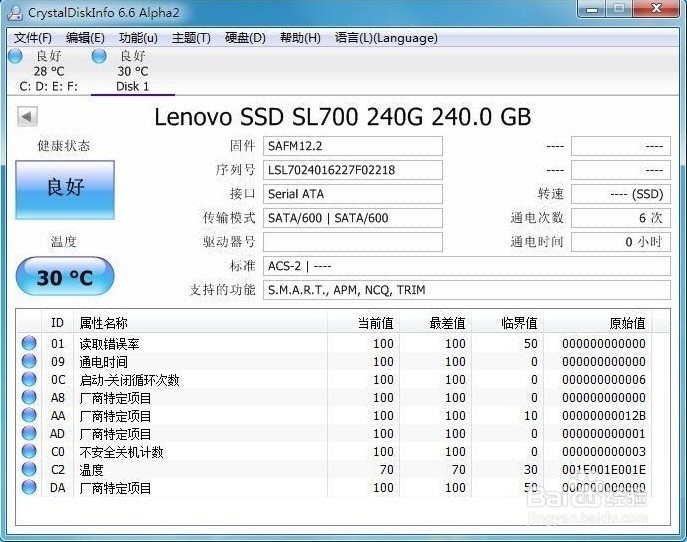
Task: Click the interface field Serial ATA
Action: 353,194
